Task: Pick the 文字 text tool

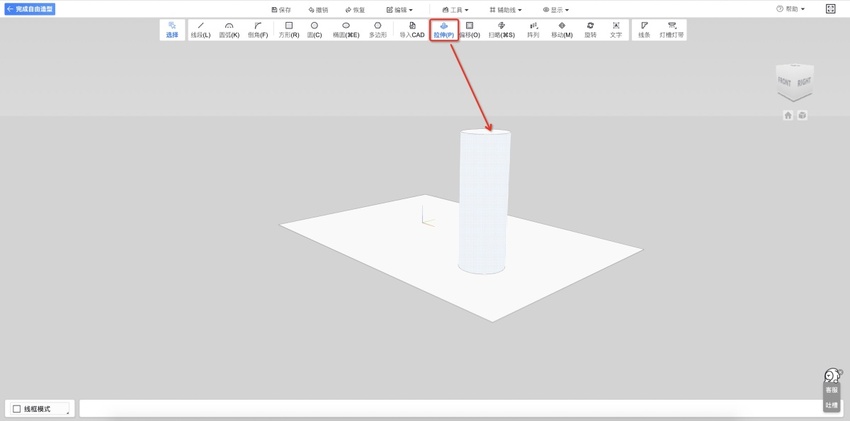Action: (x=616, y=30)
